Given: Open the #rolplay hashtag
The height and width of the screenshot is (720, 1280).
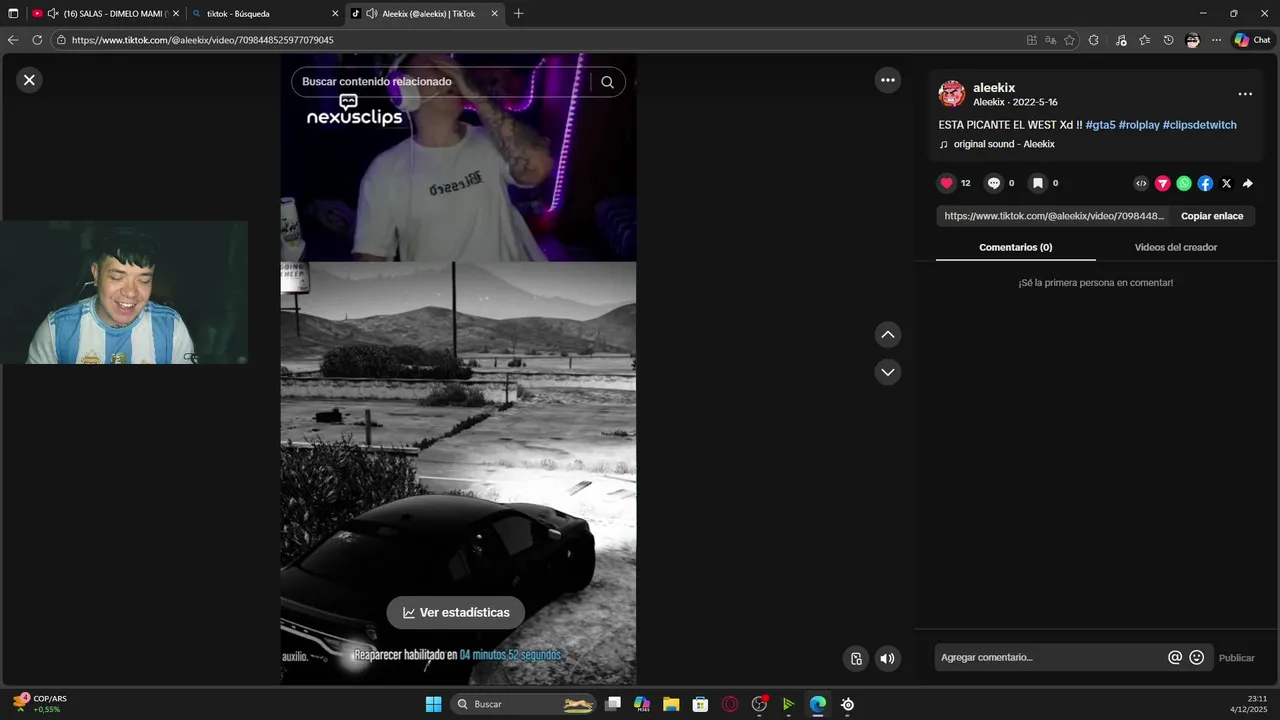Looking at the screenshot, I should click(1139, 125).
